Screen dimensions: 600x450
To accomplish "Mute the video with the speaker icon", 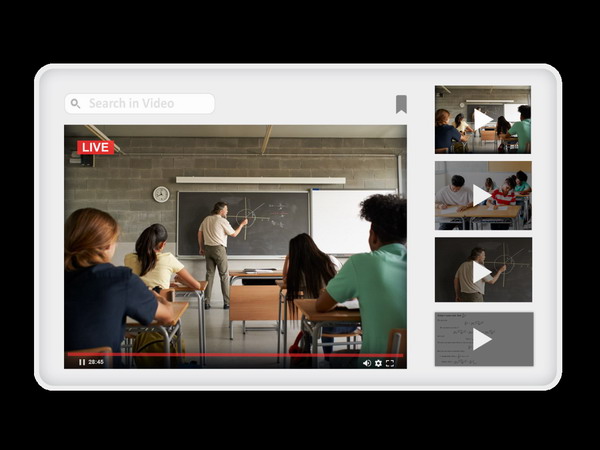I will [x=366, y=363].
